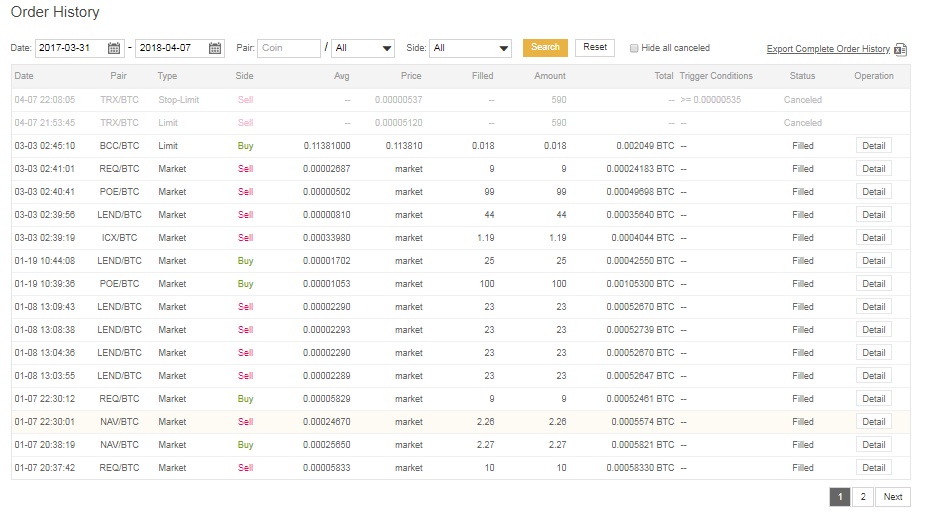This screenshot has width=927, height=517.
Task: Click the Date column header
Action: (24, 76)
